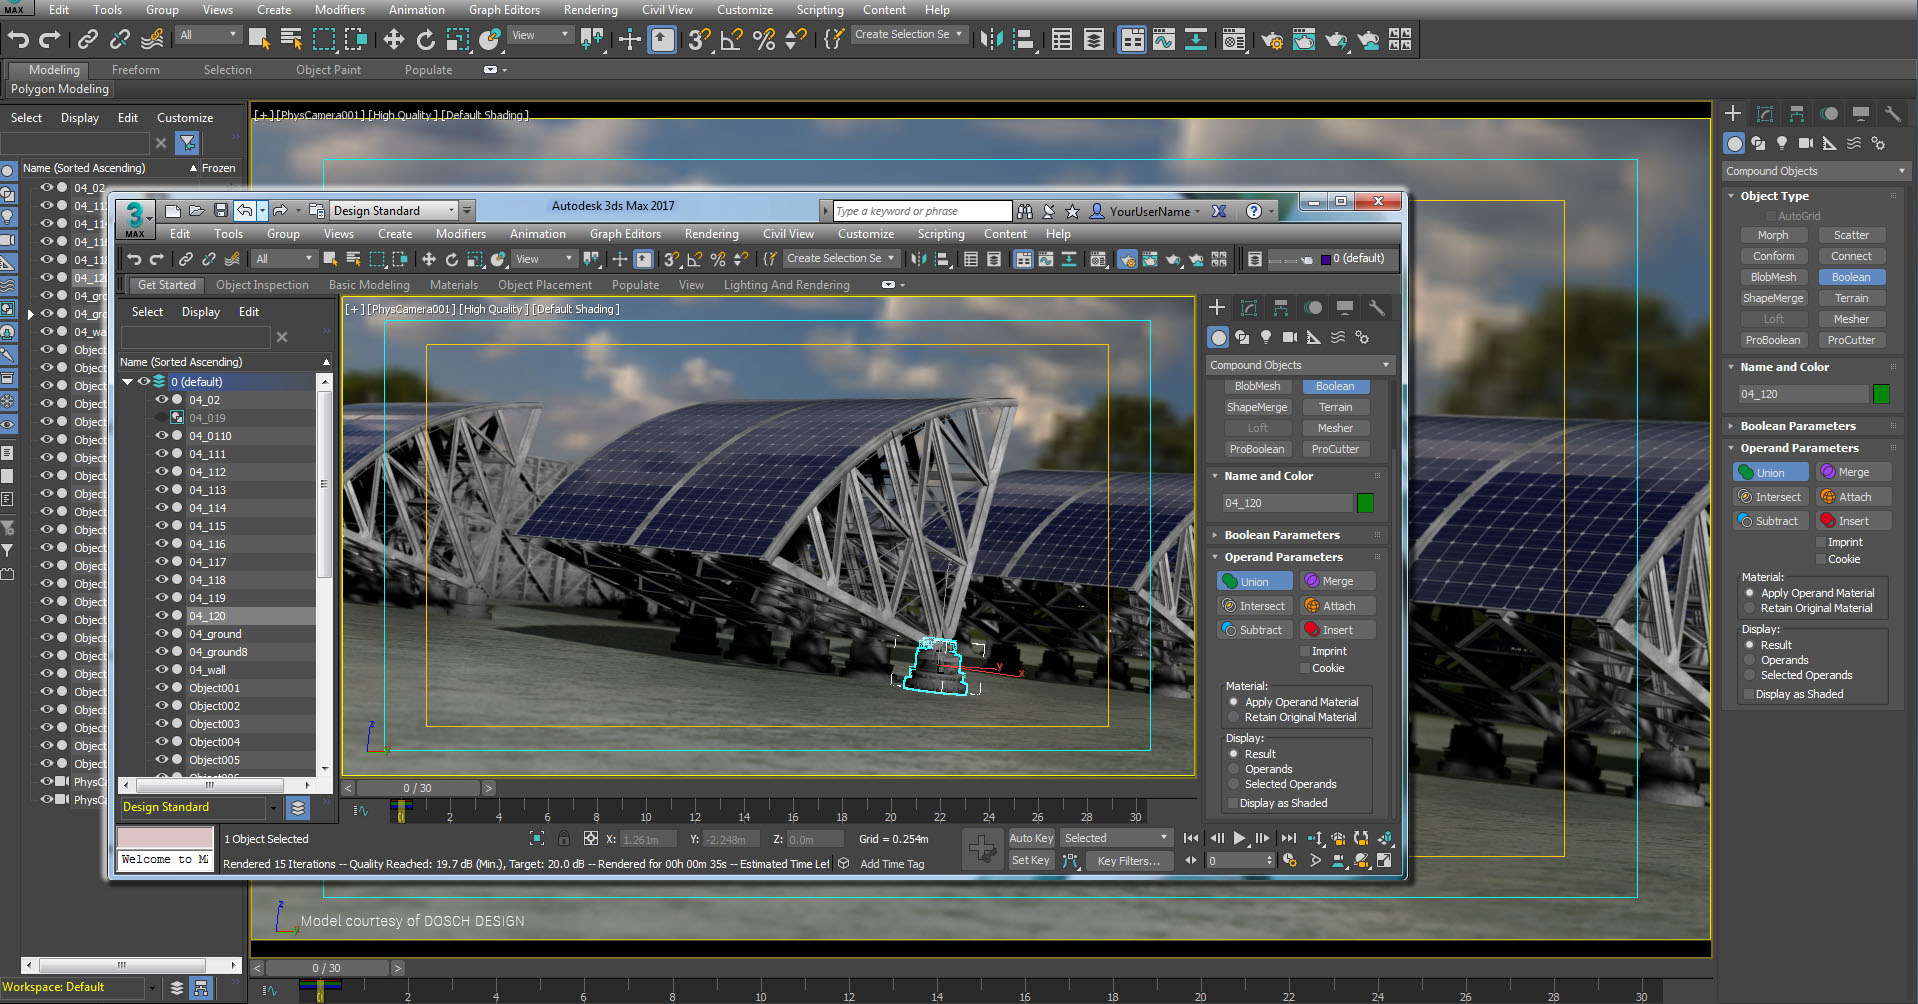Click the ProCutter button in the inner window
The image size is (1918, 1004).
(x=1335, y=449)
